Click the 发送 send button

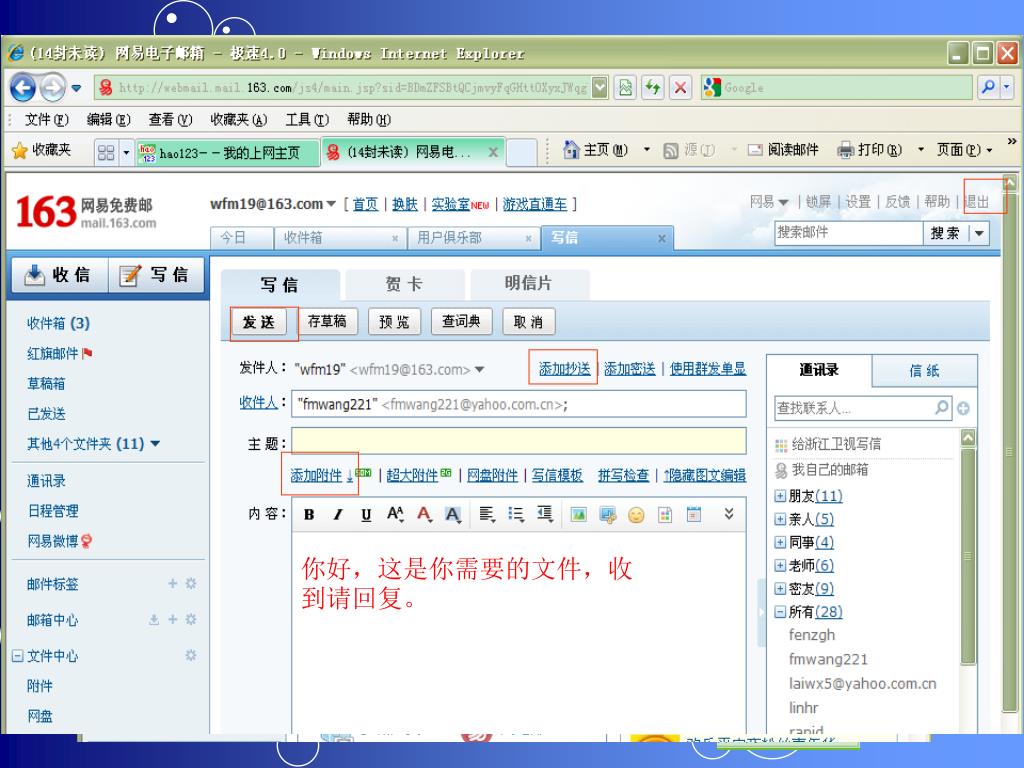[x=259, y=322]
